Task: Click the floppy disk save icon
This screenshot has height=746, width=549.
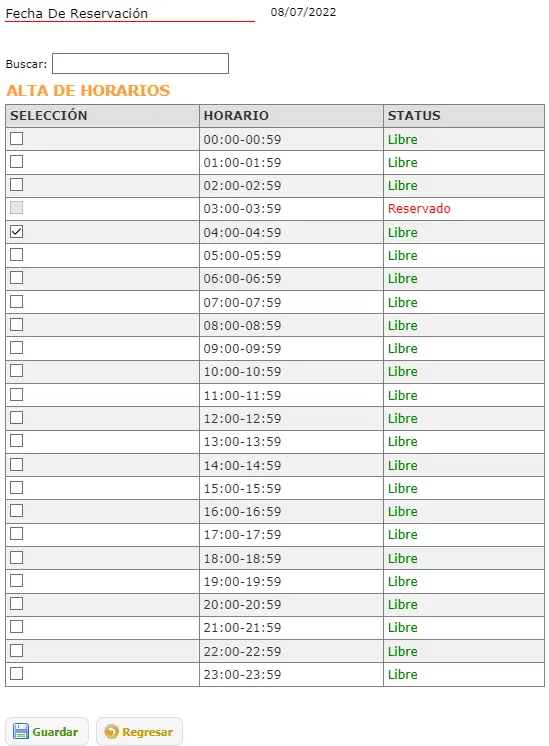Action: [x=20, y=731]
